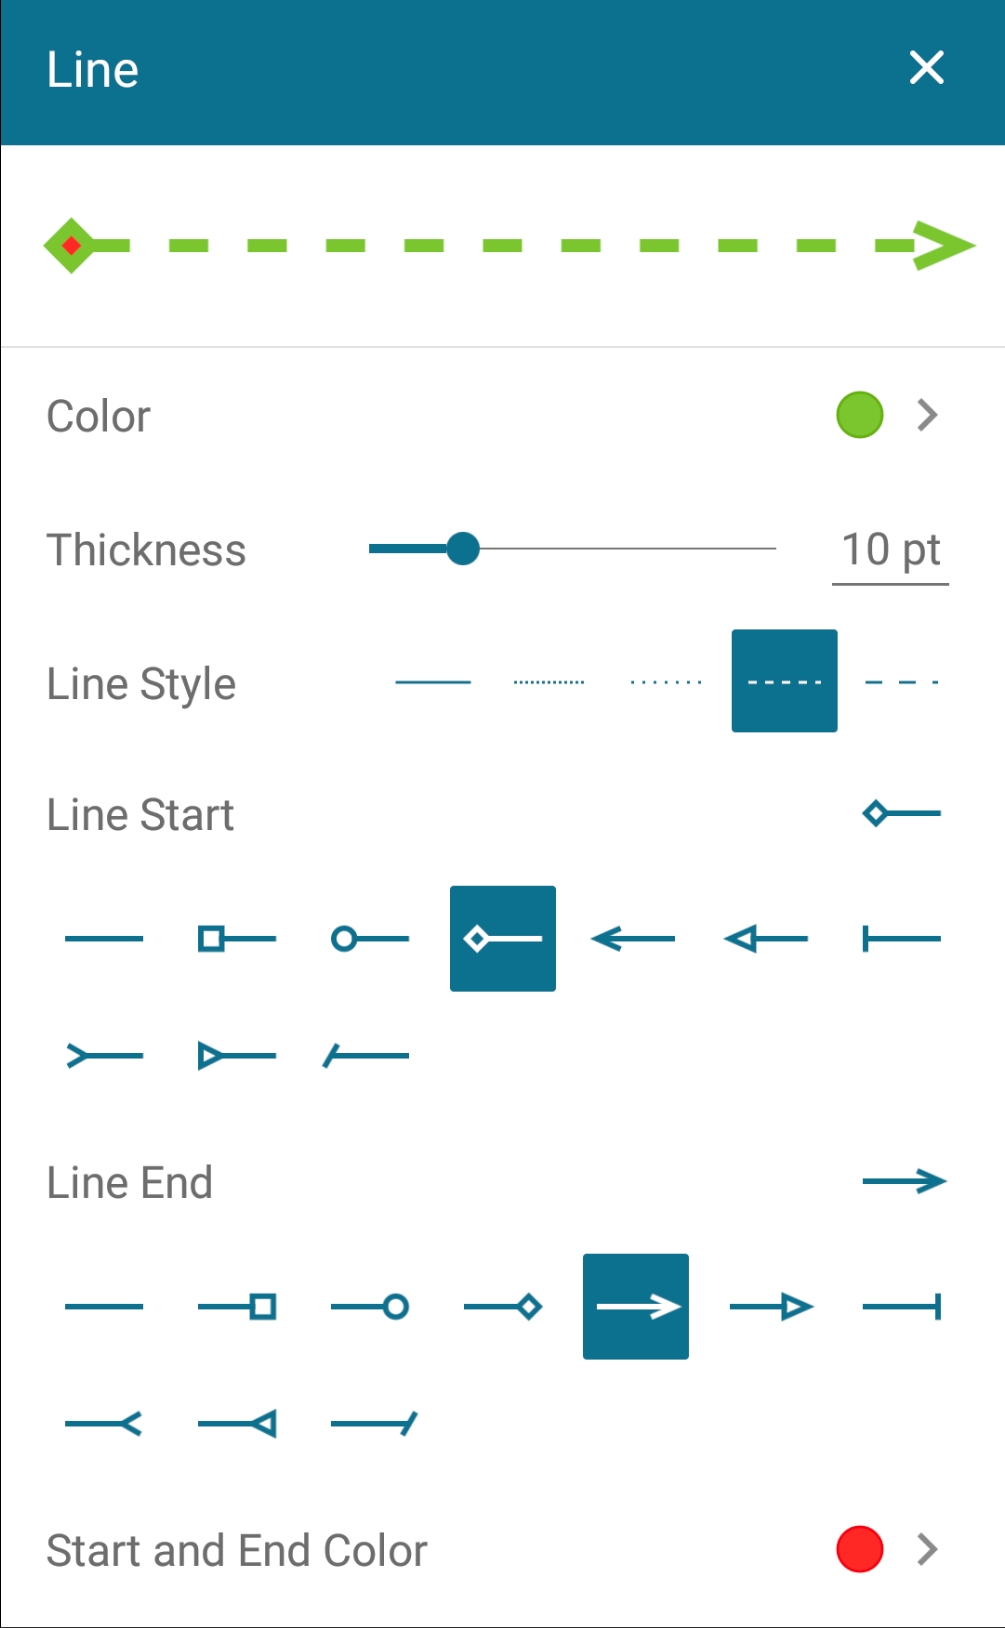Select the circle line start marker
Screen dimensions: 1005x1628
pos(367,938)
